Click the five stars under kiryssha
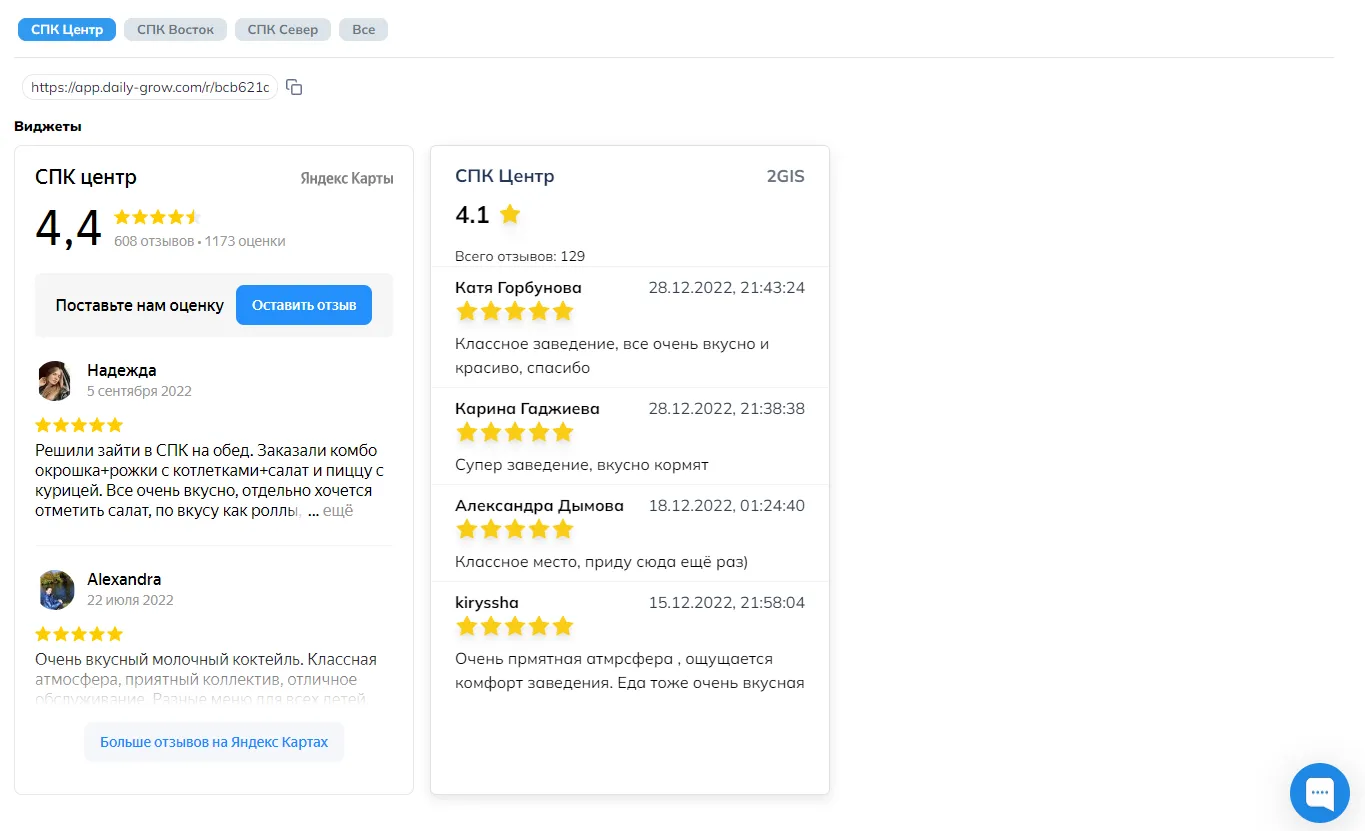 514,626
